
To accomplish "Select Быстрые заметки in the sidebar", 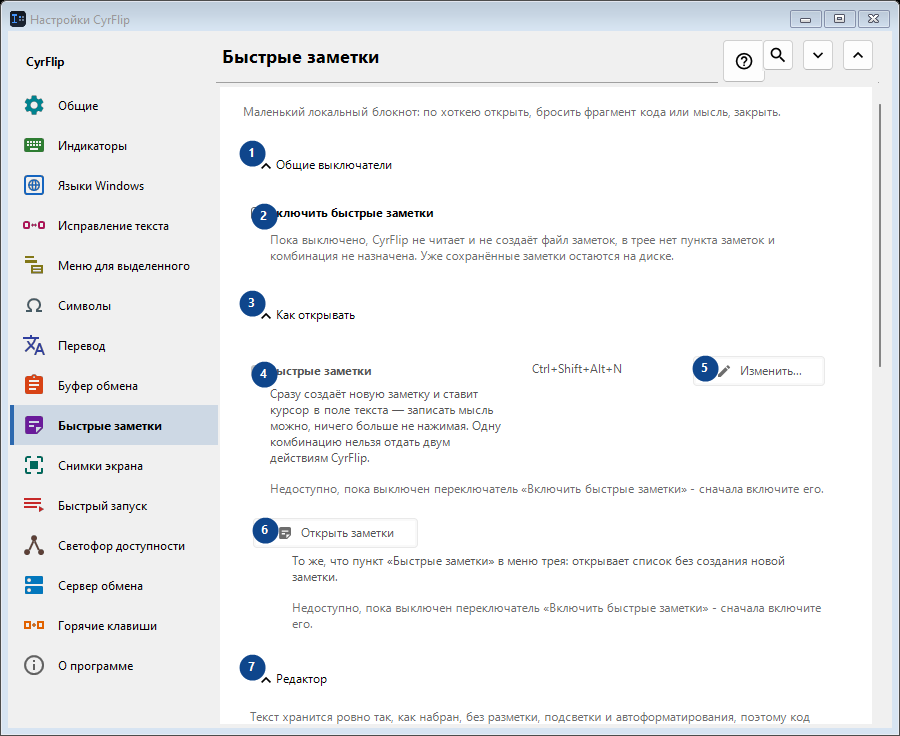I will (114, 425).
